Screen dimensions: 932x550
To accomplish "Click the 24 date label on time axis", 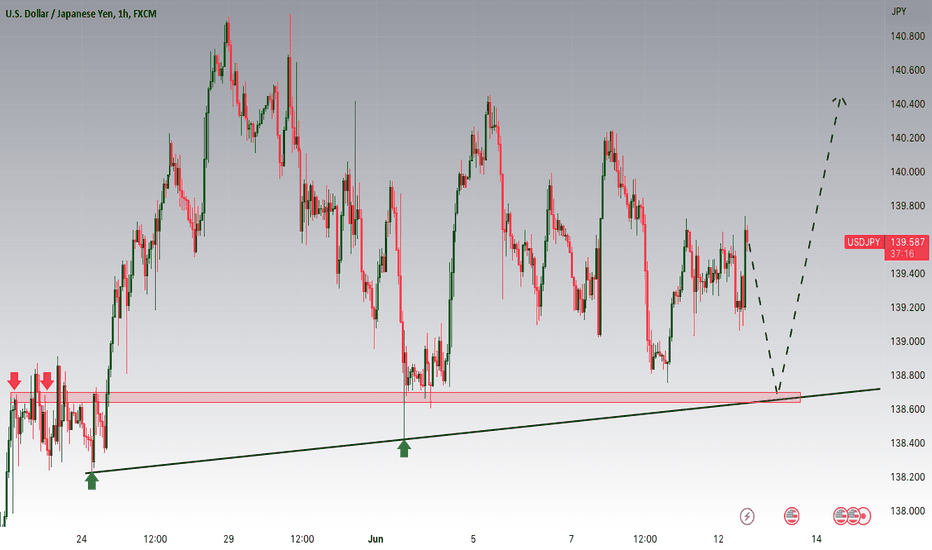I will tap(81, 539).
